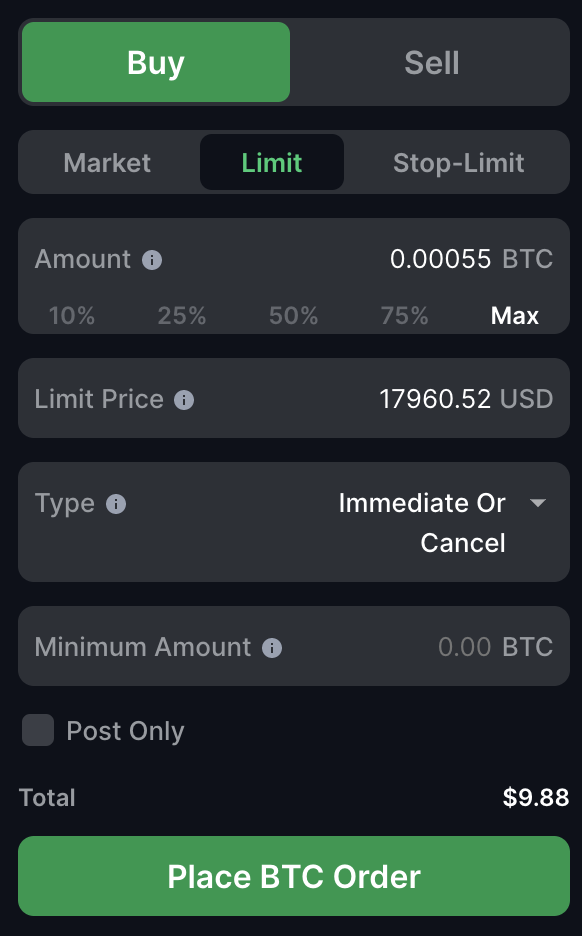This screenshot has height=936, width=582.
Task: Switch to the Sell side
Action: coord(432,62)
